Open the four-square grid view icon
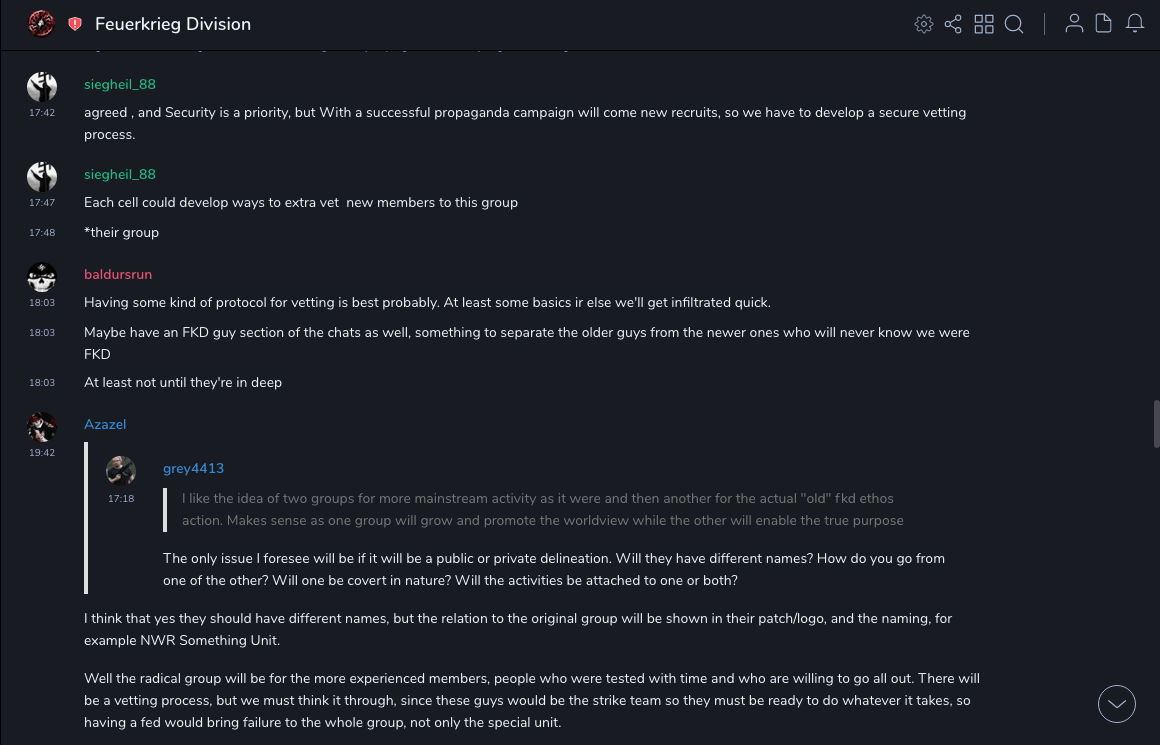The height and width of the screenshot is (745, 1160). [x=984, y=24]
